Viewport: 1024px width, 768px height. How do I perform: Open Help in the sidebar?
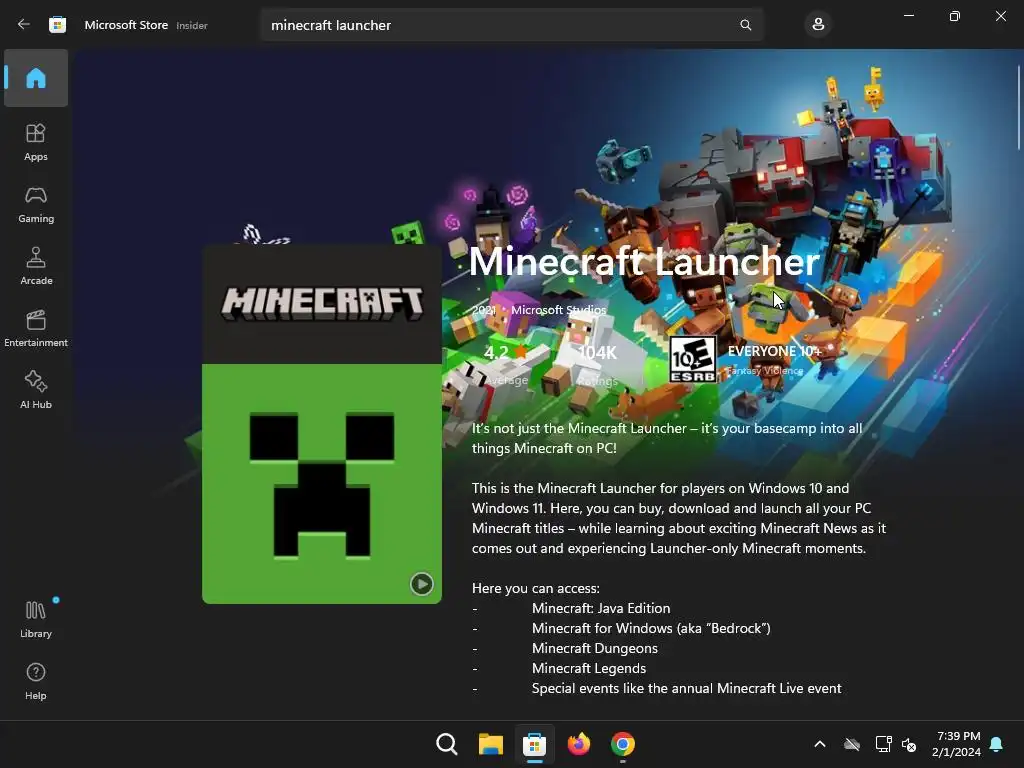(36, 681)
